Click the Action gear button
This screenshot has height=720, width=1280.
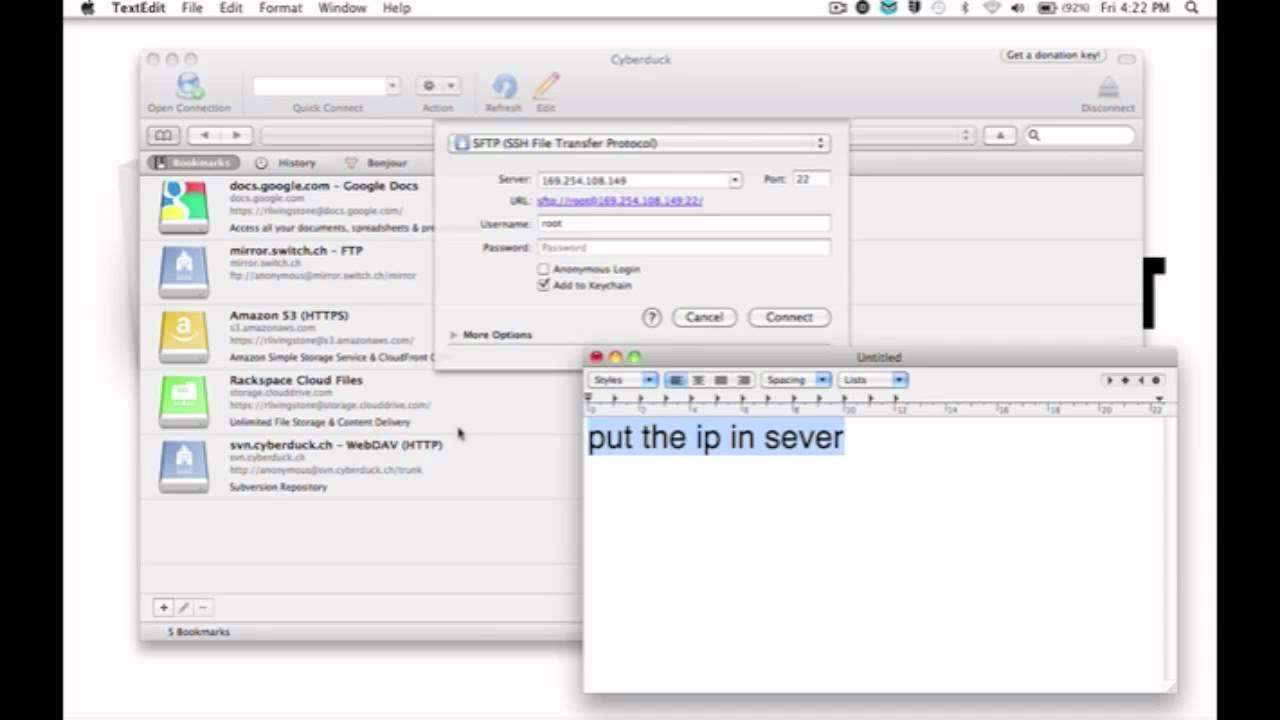437,86
